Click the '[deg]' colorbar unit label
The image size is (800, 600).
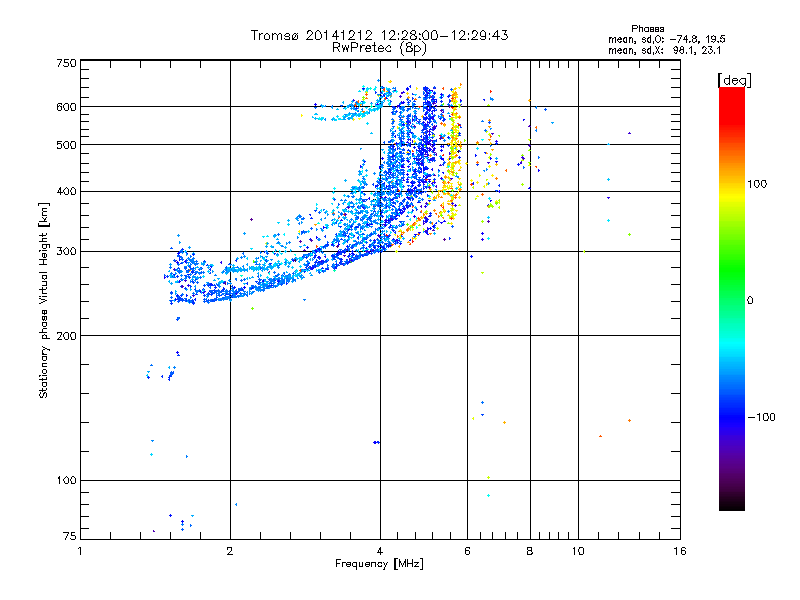click(734, 80)
